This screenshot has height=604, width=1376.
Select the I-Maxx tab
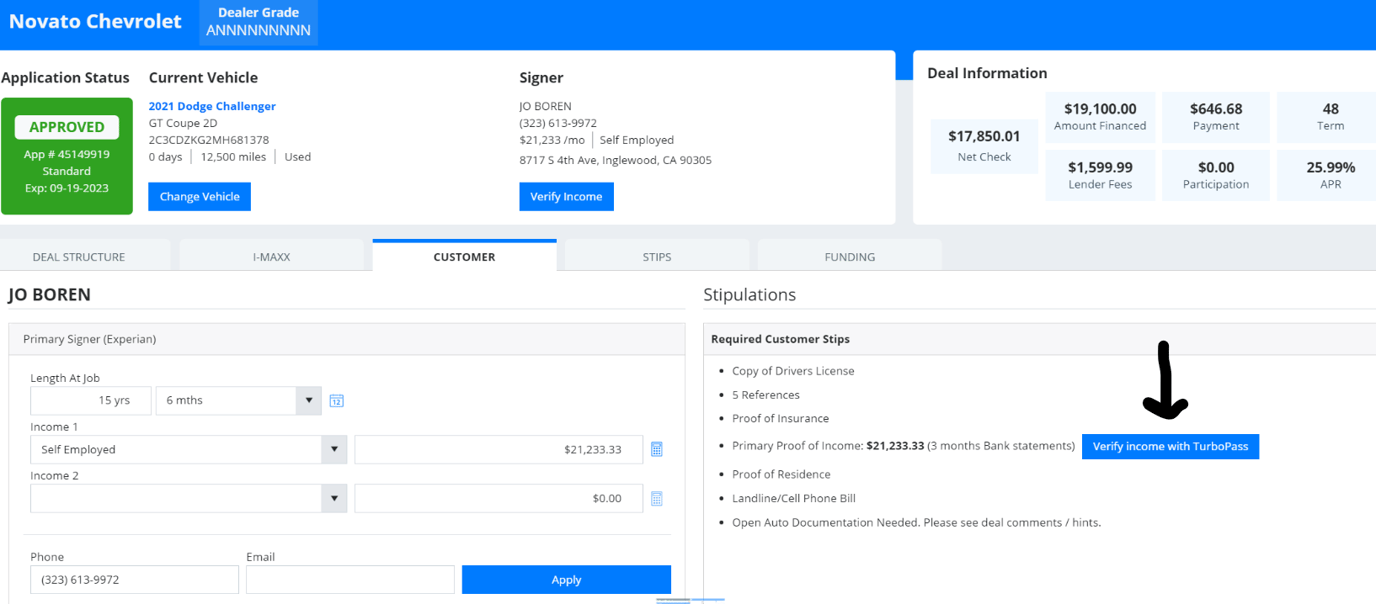(272, 255)
